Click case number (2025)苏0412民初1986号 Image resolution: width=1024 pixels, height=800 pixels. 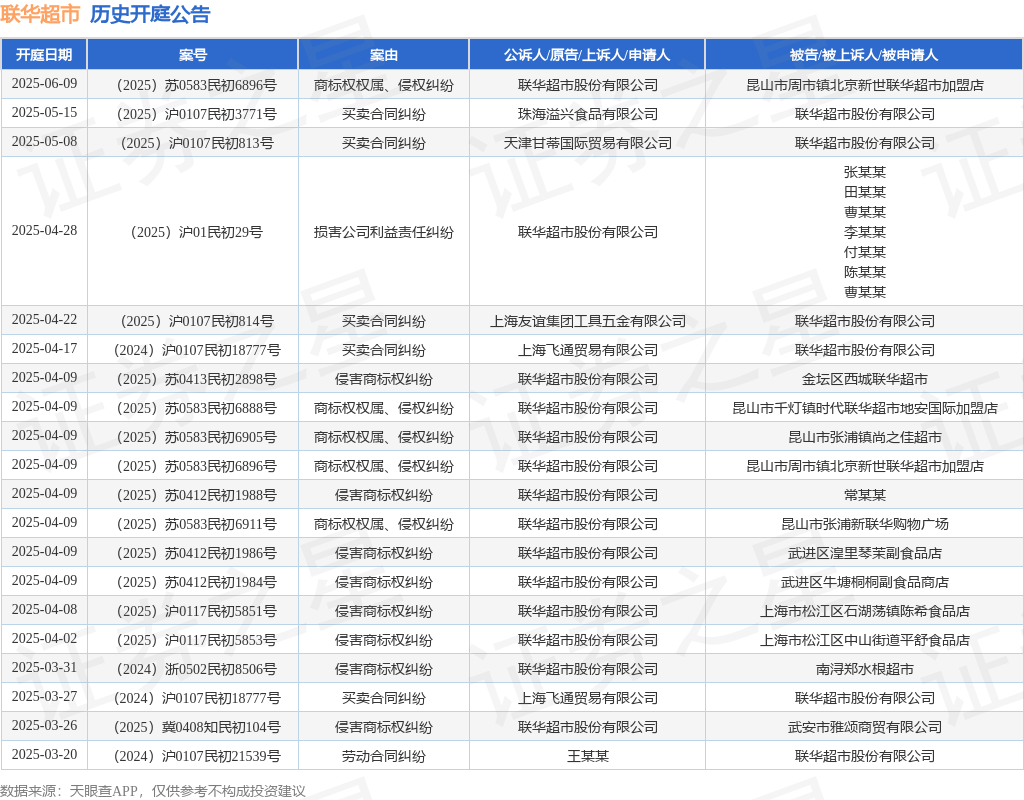coord(197,553)
